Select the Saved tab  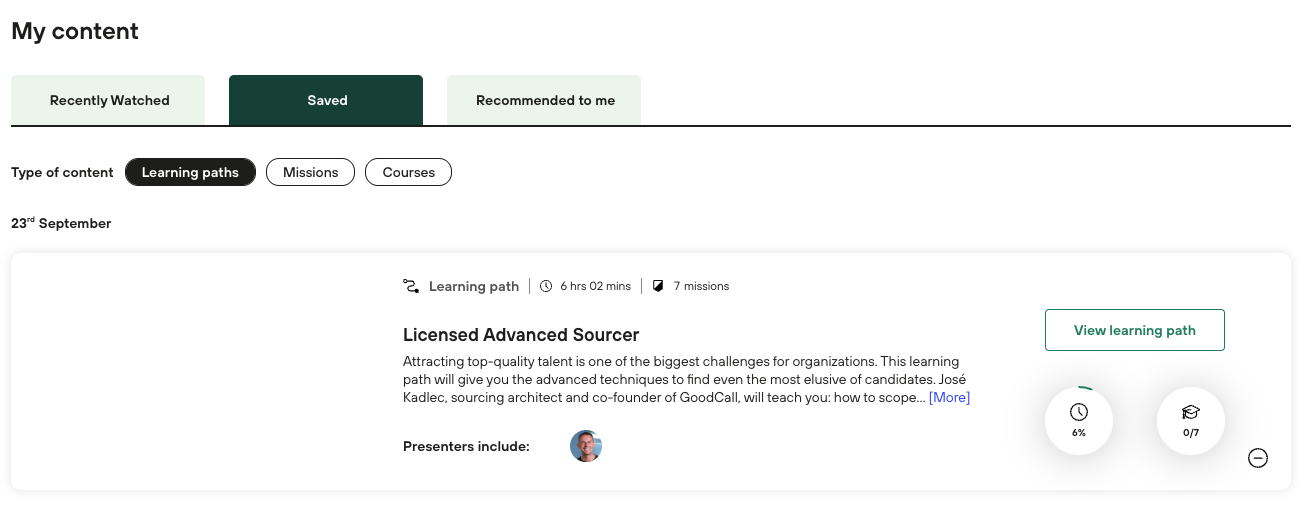[327, 100]
